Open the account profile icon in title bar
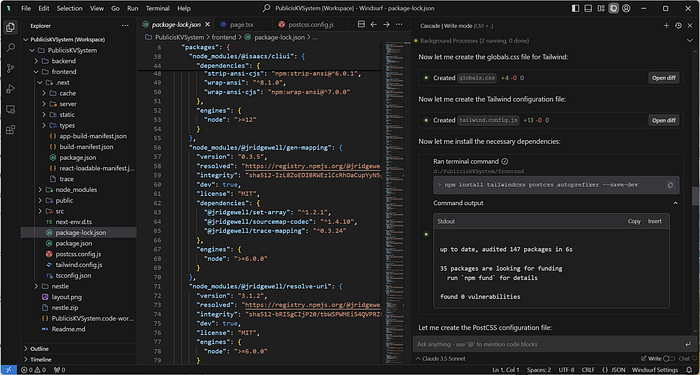 point(626,8)
